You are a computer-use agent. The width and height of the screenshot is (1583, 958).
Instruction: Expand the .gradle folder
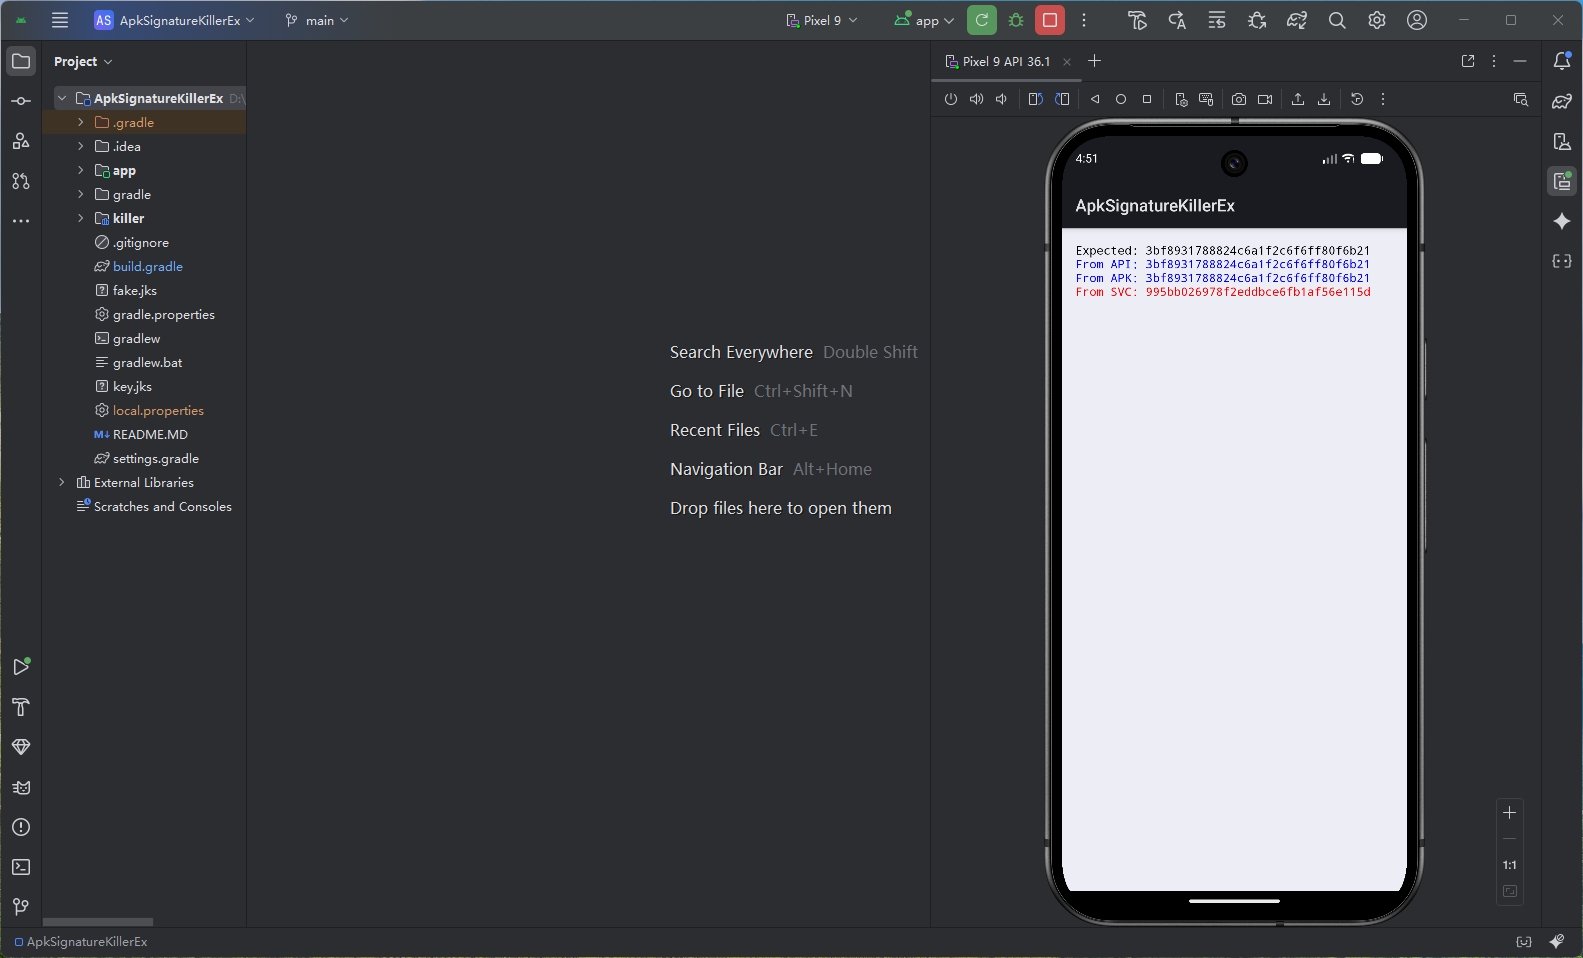pyautogui.click(x=81, y=122)
